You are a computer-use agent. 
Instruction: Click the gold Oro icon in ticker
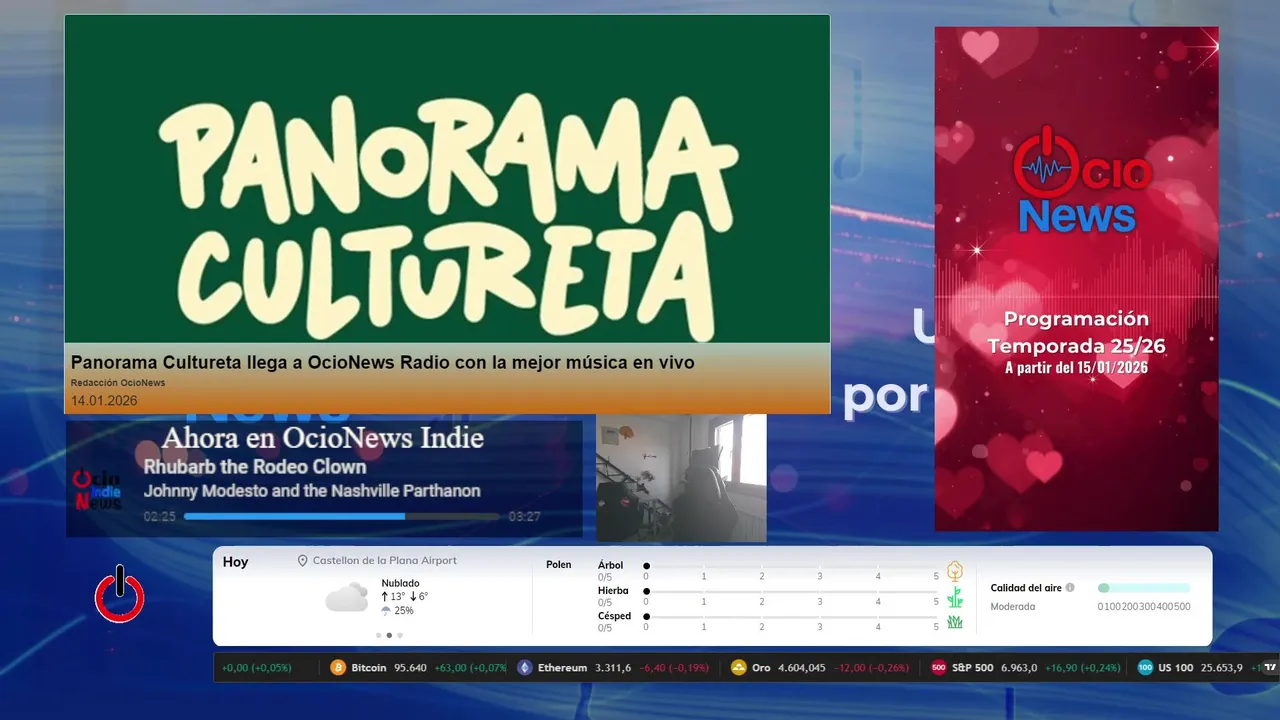coord(739,668)
